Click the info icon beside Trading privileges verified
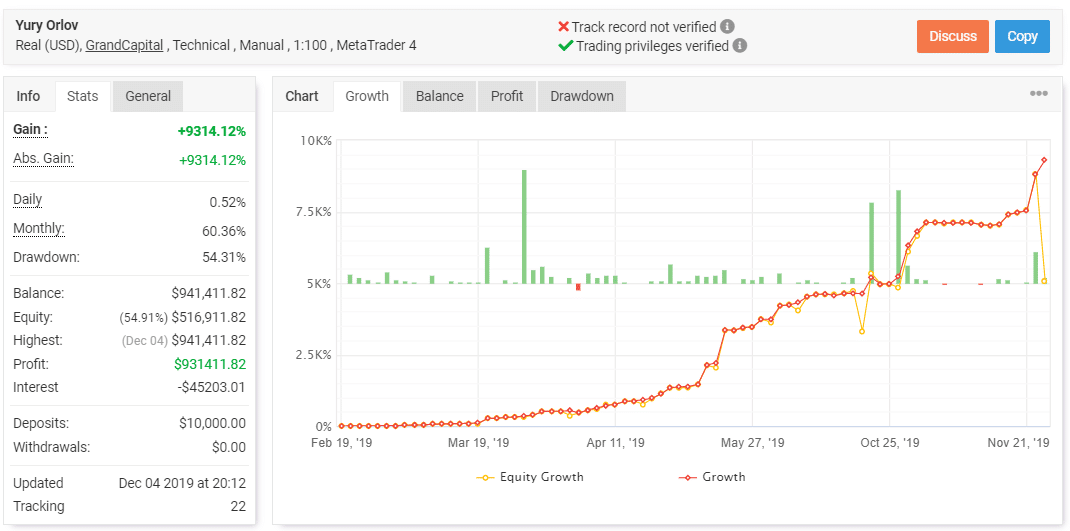1070x531 pixels. (x=740, y=46)
